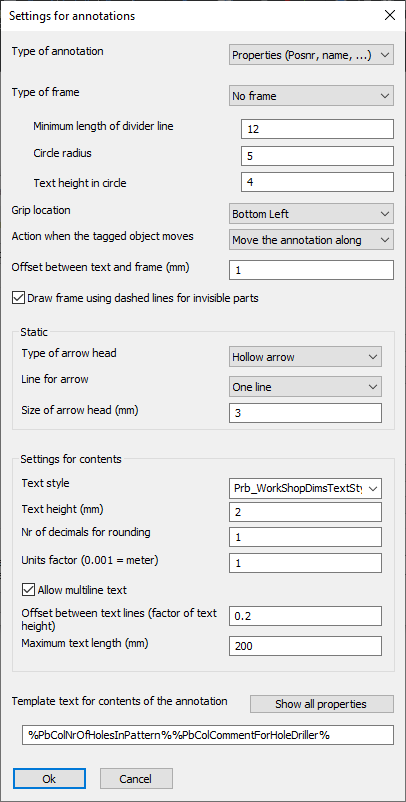The width and height of the screenshot is (406, 802).
Task: Confirm settings with the Ok button
Action: (49, 779)
